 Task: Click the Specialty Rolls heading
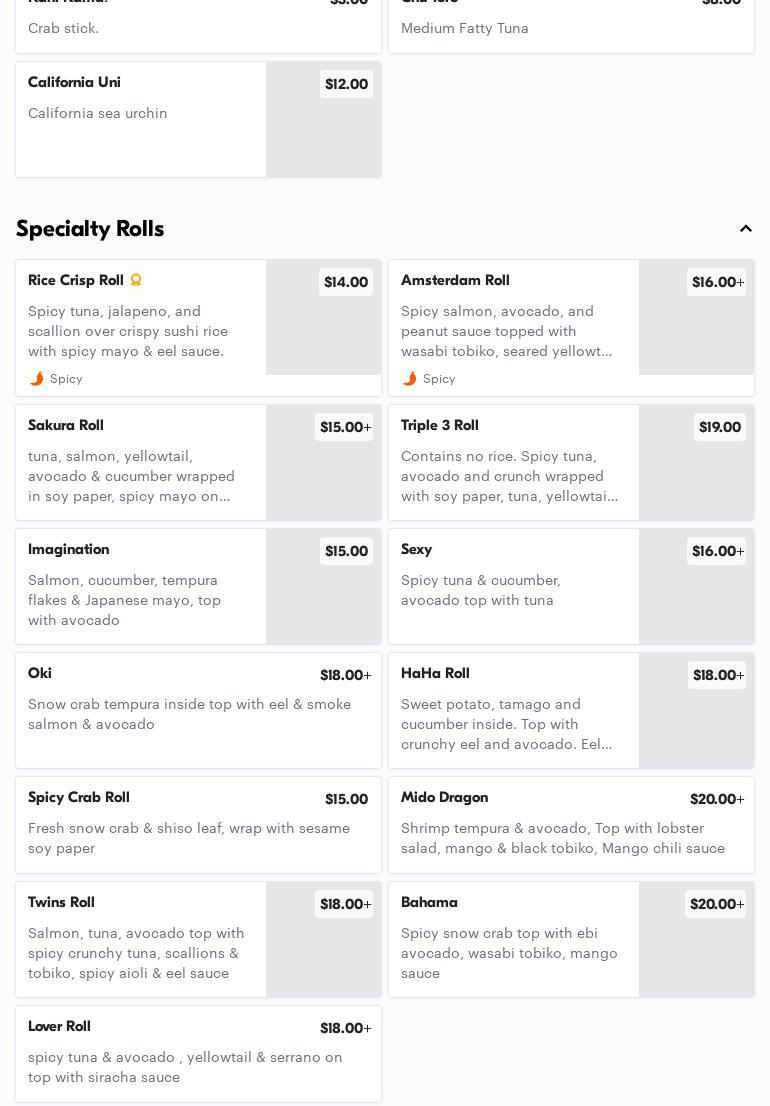[90, 229]
